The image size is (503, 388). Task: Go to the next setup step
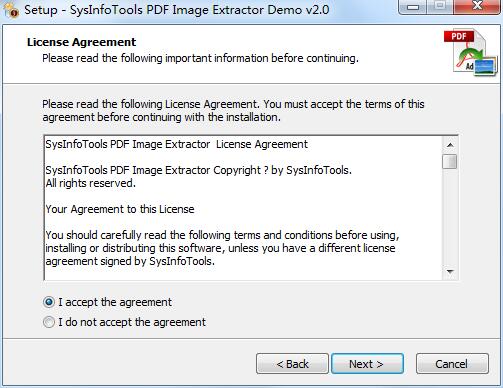pos(367,364)
